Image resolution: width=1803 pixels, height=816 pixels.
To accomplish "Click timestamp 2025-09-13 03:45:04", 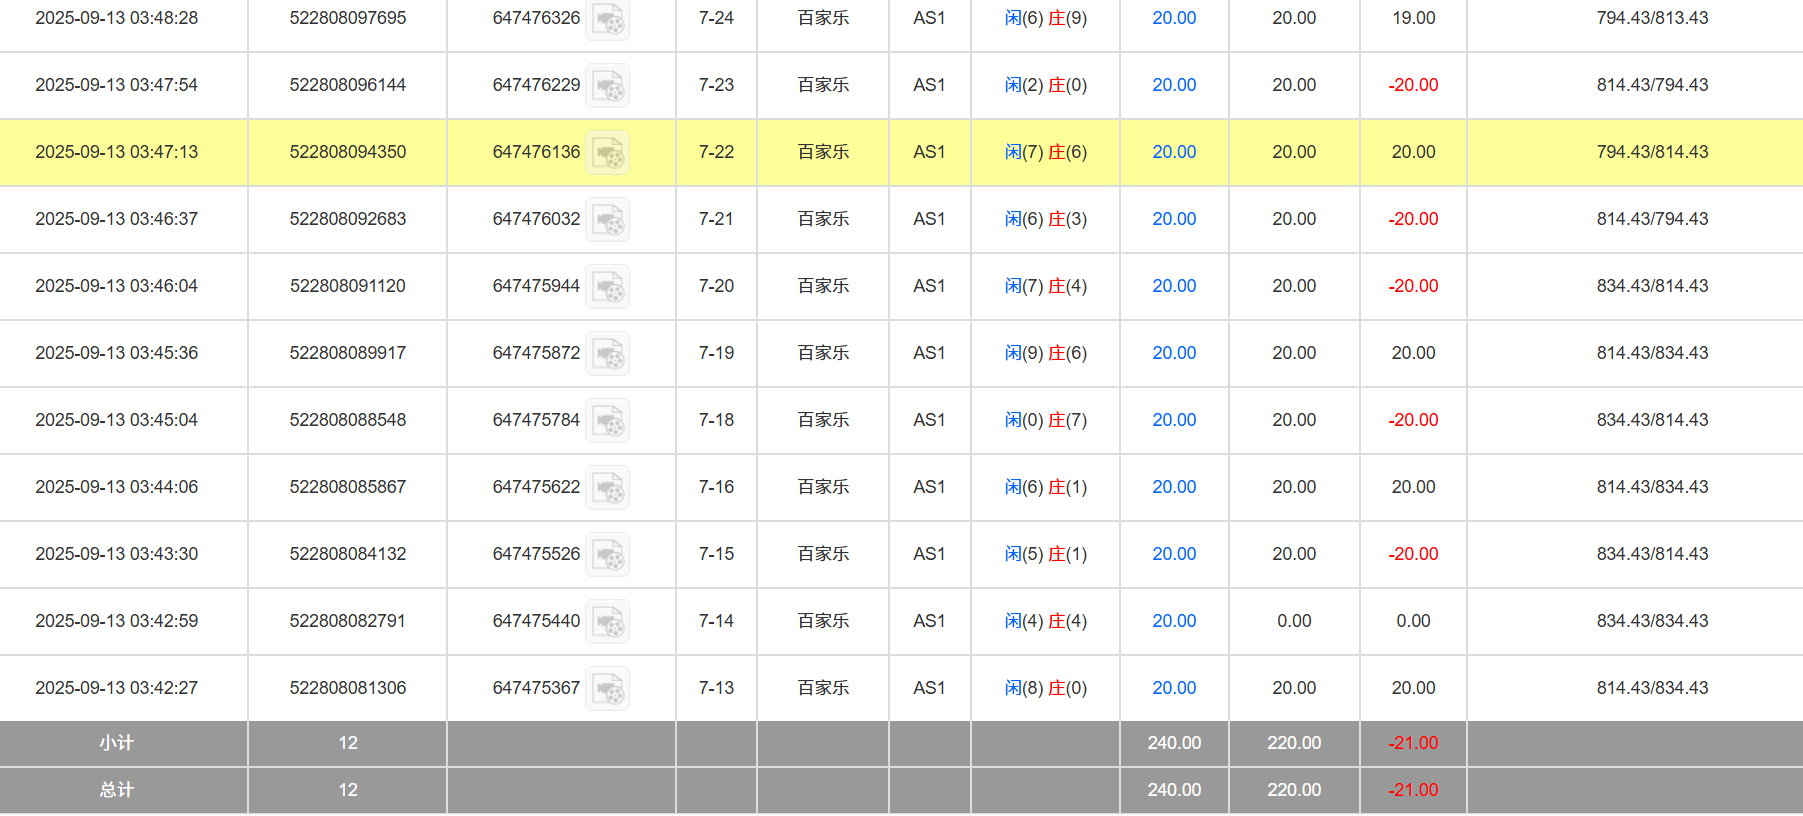I will coord(117,420).
